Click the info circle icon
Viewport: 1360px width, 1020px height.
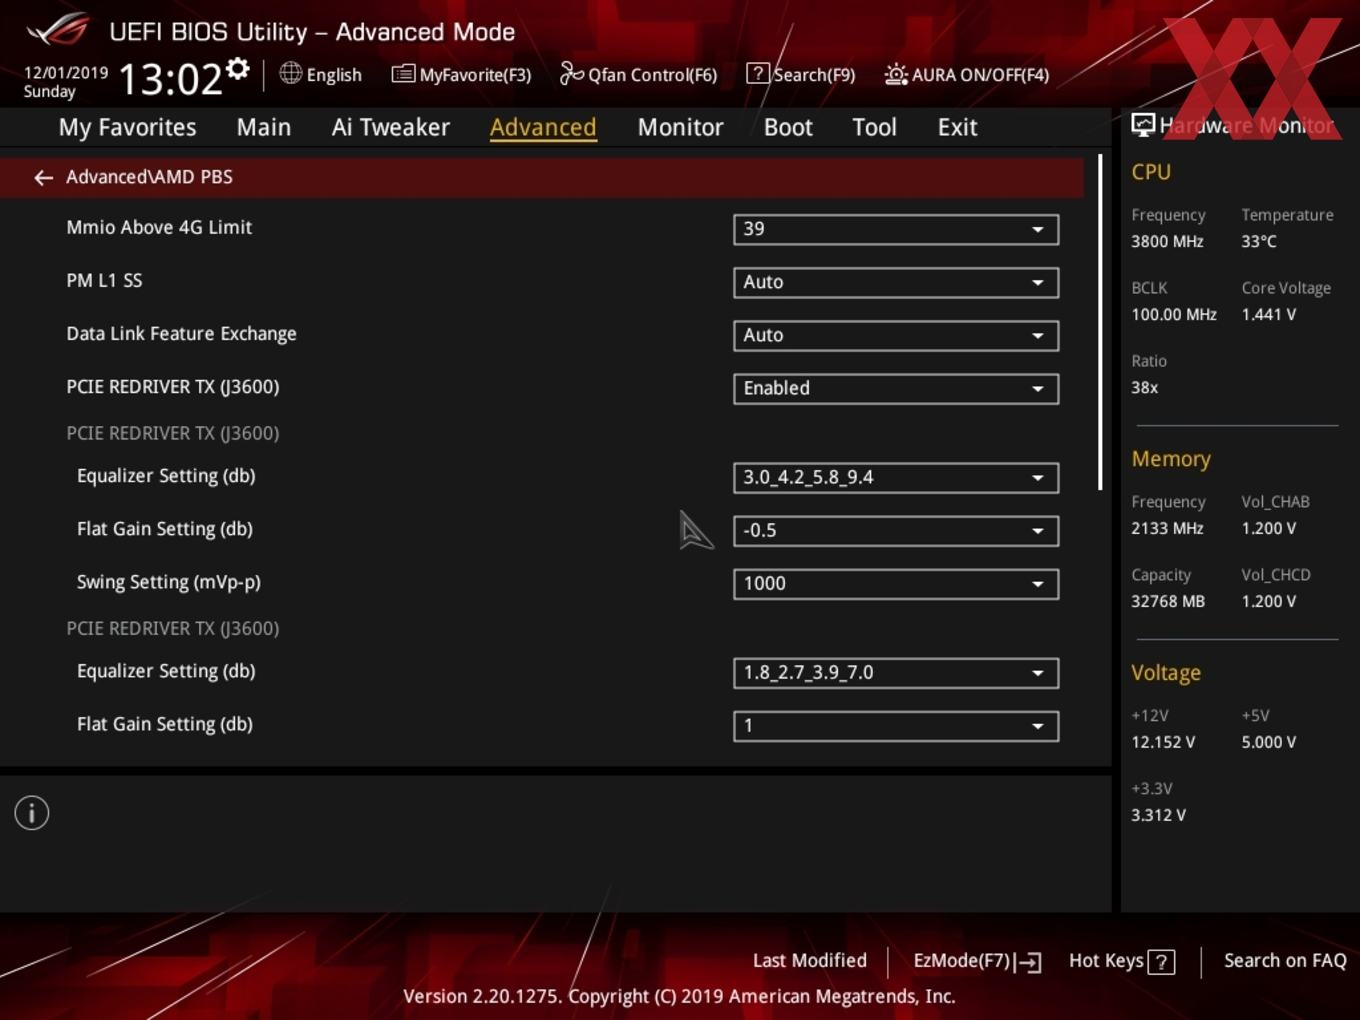click(32, 813)
